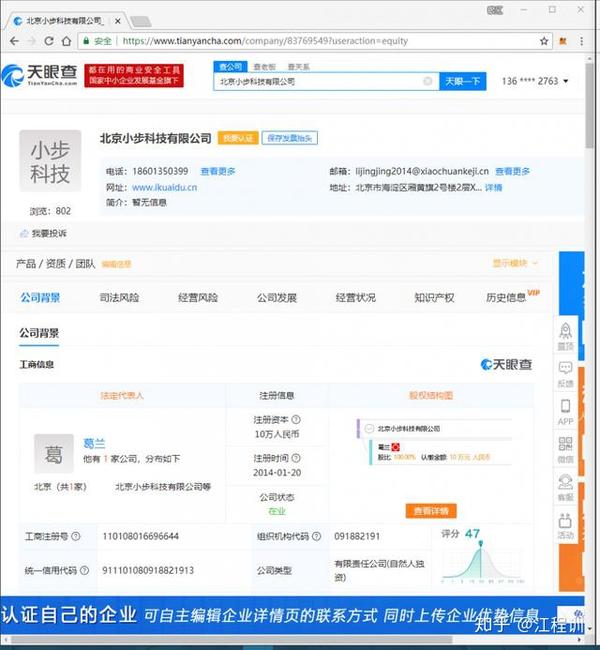Click the browser home icon
This screenshot has height=650, width=600.
(66, 41)
